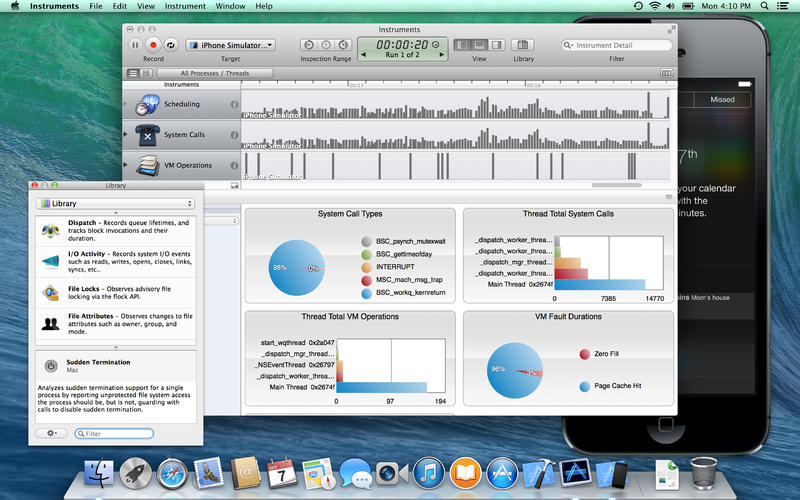The height and width of the screenshot is (500, 800).
Task: Open the Window menu
Action: pos(230,6)
